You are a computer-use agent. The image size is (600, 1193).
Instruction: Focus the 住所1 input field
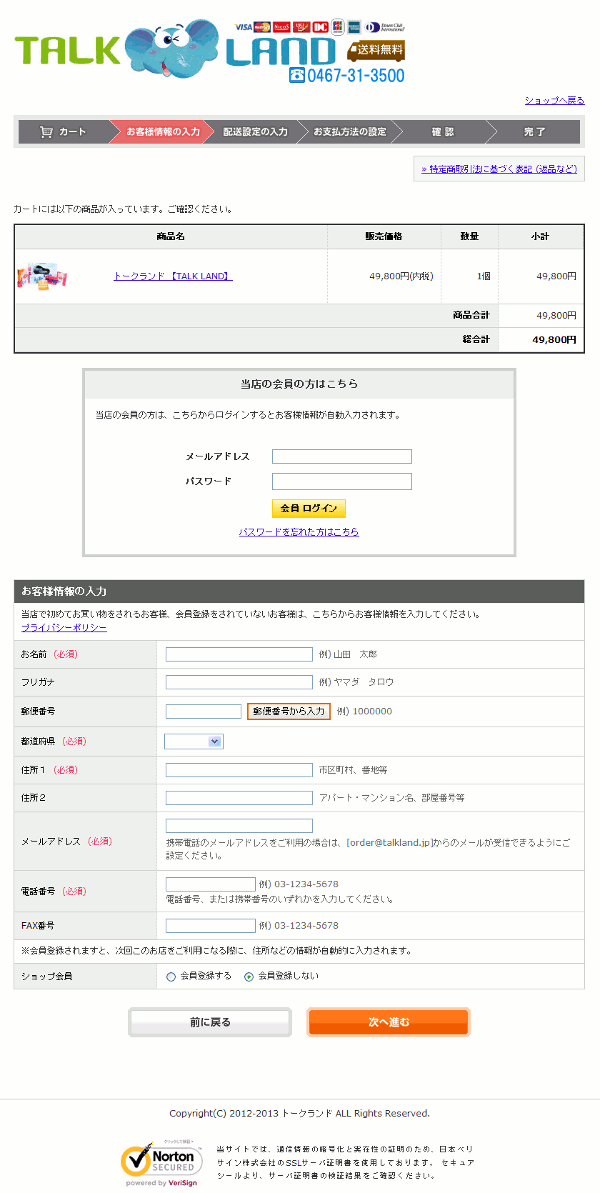click(239, 770)
